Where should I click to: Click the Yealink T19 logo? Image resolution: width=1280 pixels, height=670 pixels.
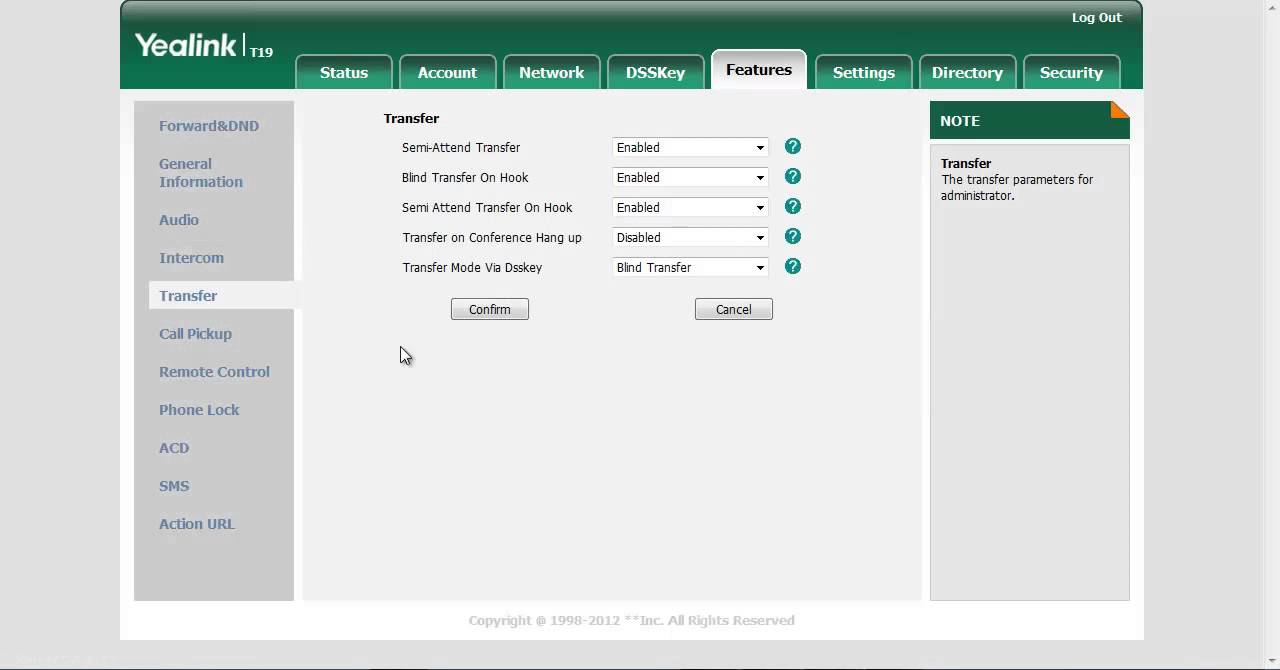point(204,46)
